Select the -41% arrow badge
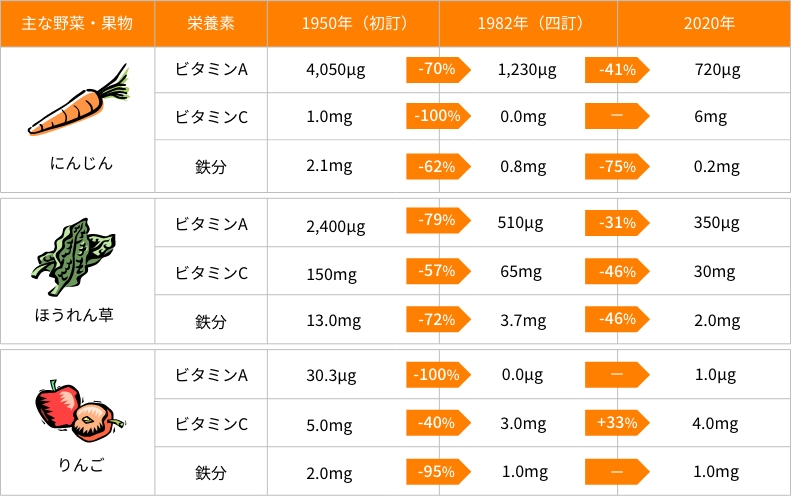The image size is (791, 496). click(616, 70)
